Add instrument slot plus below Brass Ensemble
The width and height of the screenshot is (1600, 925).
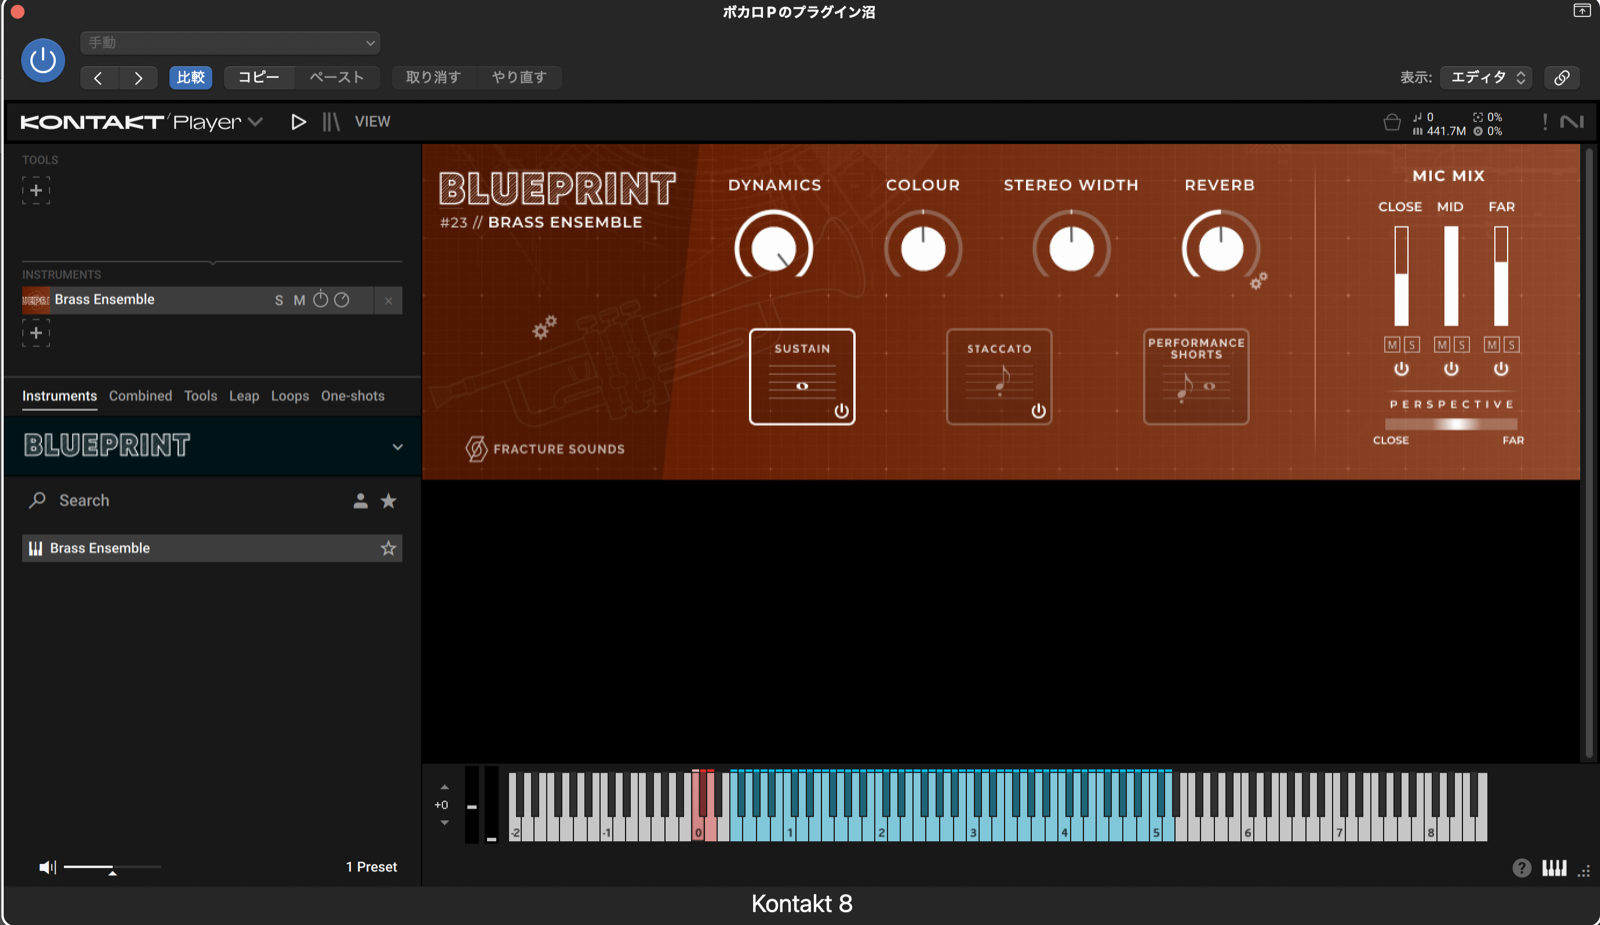(x=36, y=333)
